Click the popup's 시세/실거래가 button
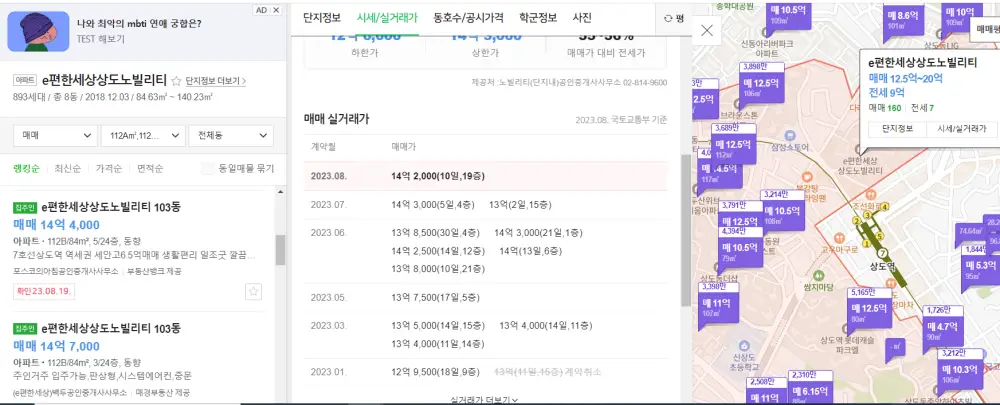This screenshot has width=1000, height=405. pyautogui.click(x=962, y=128)
